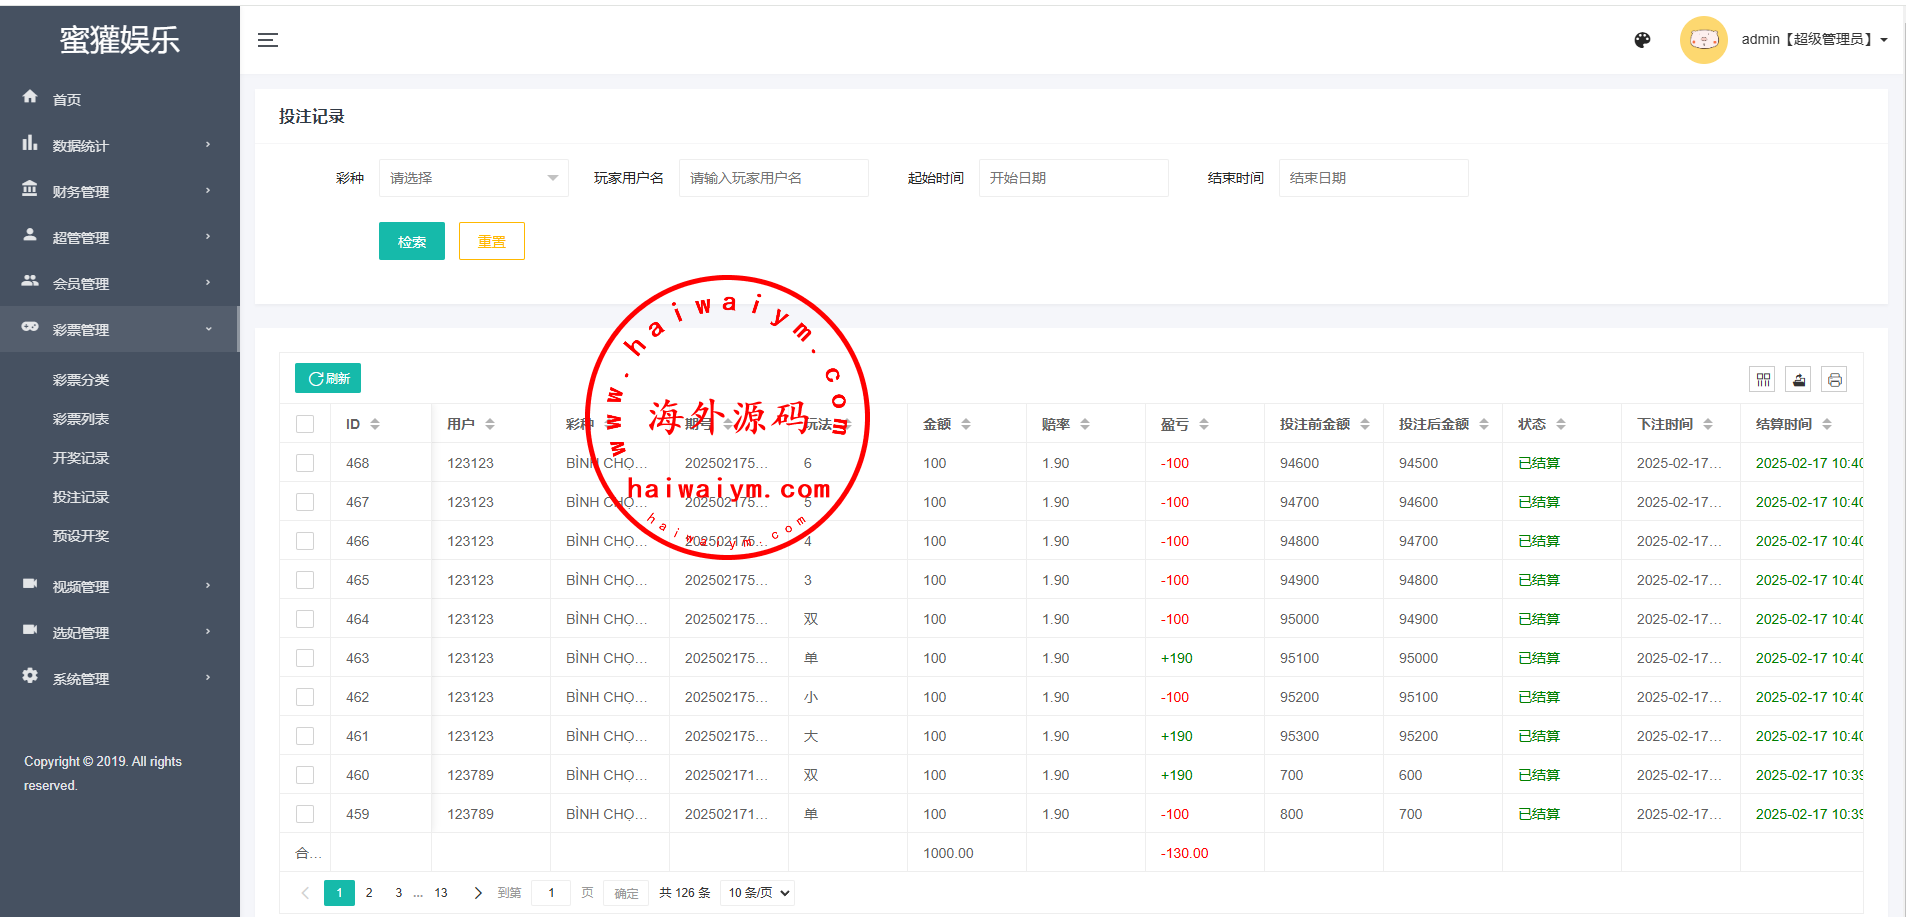Open 预设开奖 in the sidebar submenu
This screenshot has width=1906, height=917.
click(81, 536)
